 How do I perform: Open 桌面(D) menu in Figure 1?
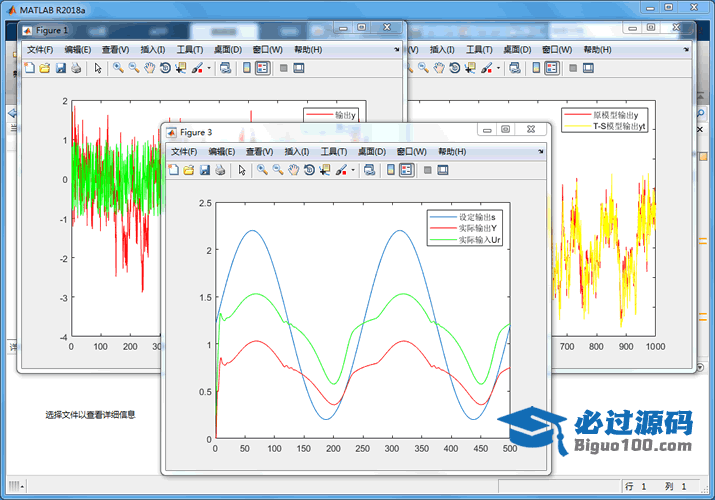coord(228,49)
